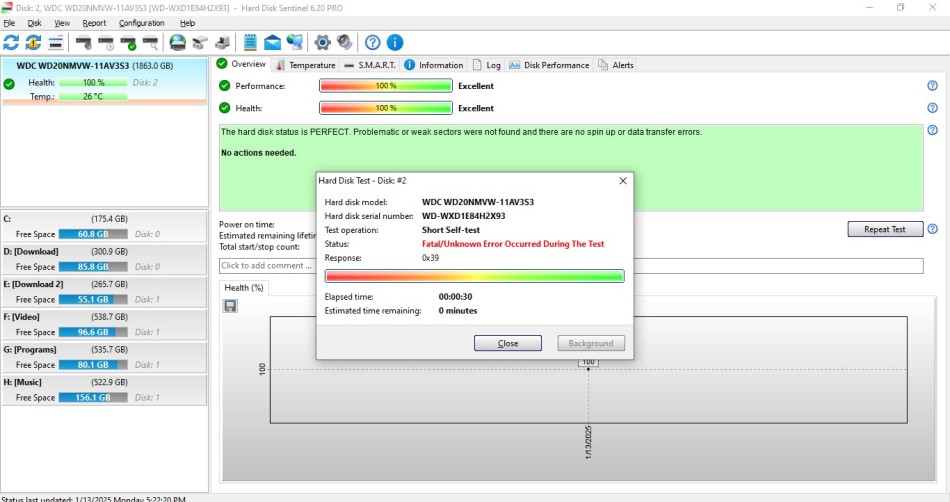Screen dimensions: 950x502
Task: Click the disk with magnifier surface test icon
Action: click(x=150, y=43)
